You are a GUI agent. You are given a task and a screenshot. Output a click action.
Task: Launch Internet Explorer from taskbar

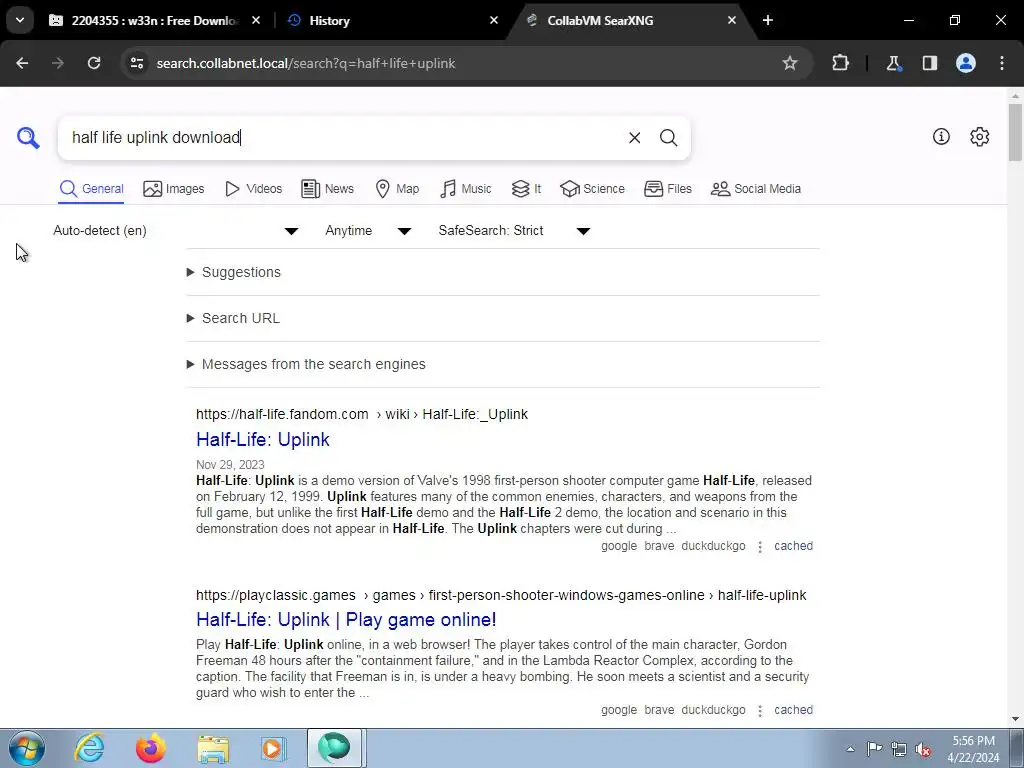tap(89, 748)
